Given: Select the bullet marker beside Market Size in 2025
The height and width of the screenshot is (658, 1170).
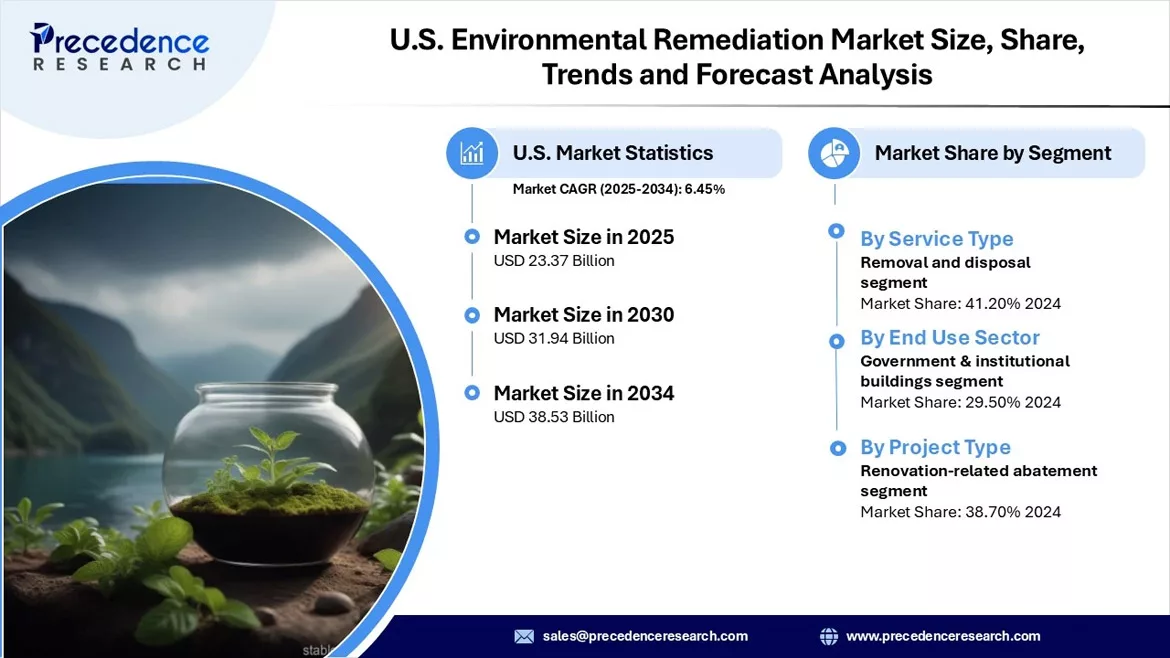Looking at the screenshot, I should (x=471, y=237).
